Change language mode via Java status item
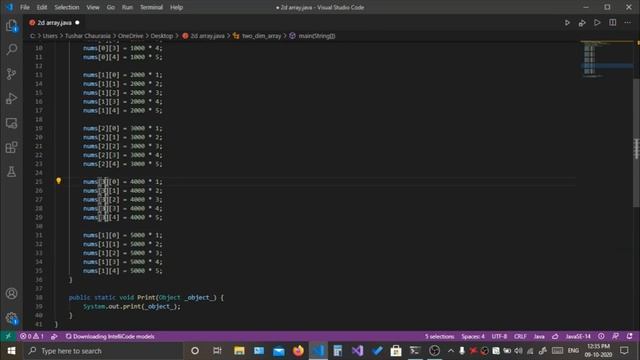 (x=539, y=336)
